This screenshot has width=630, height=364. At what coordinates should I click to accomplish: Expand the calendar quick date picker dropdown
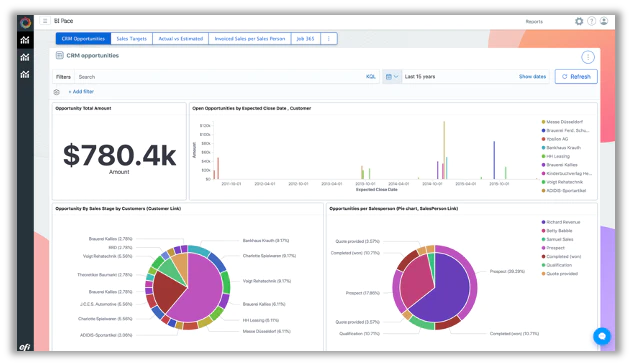(x=392, y=76)
